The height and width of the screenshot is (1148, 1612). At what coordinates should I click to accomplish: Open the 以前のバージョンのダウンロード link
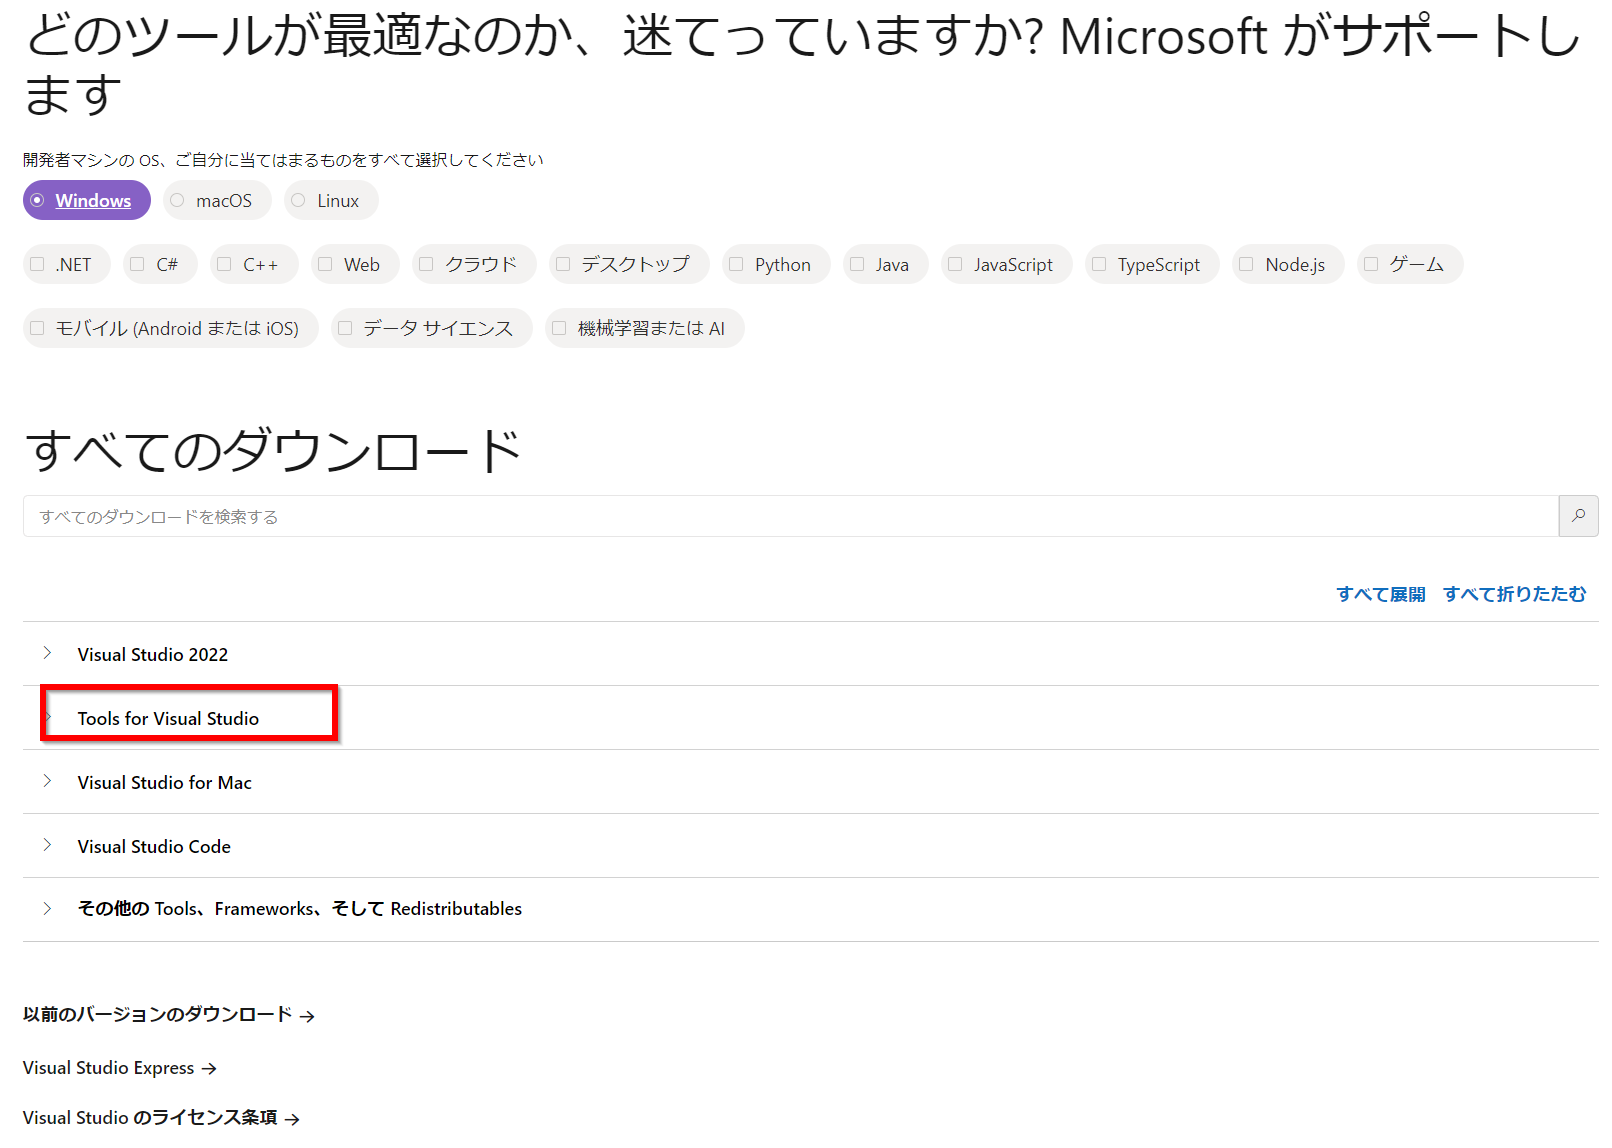pos(169,1015)
